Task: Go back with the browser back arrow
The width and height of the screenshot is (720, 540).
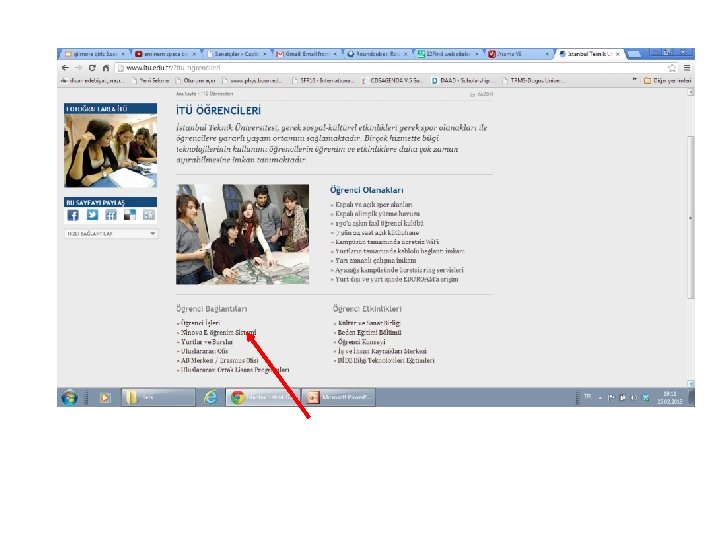Action: [65, 68]
